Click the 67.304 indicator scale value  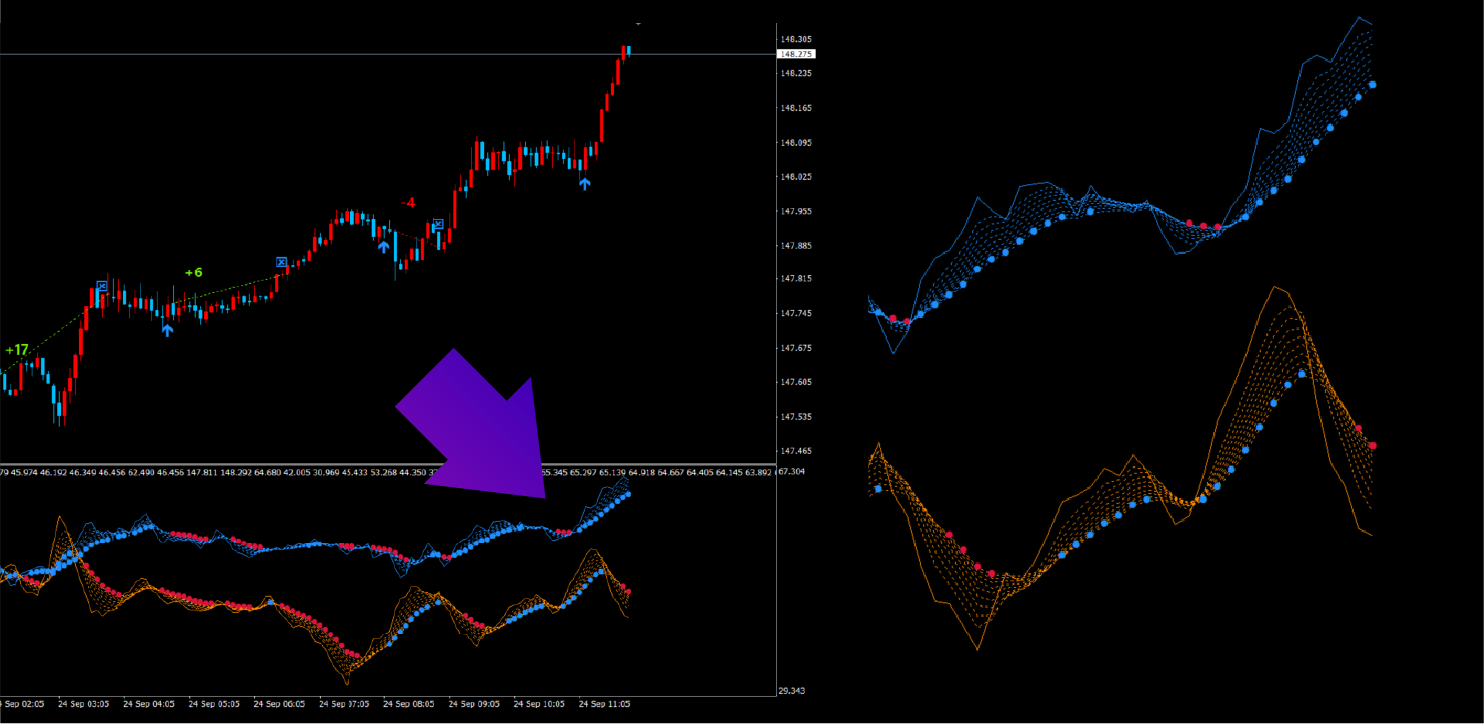click(791, 472)
